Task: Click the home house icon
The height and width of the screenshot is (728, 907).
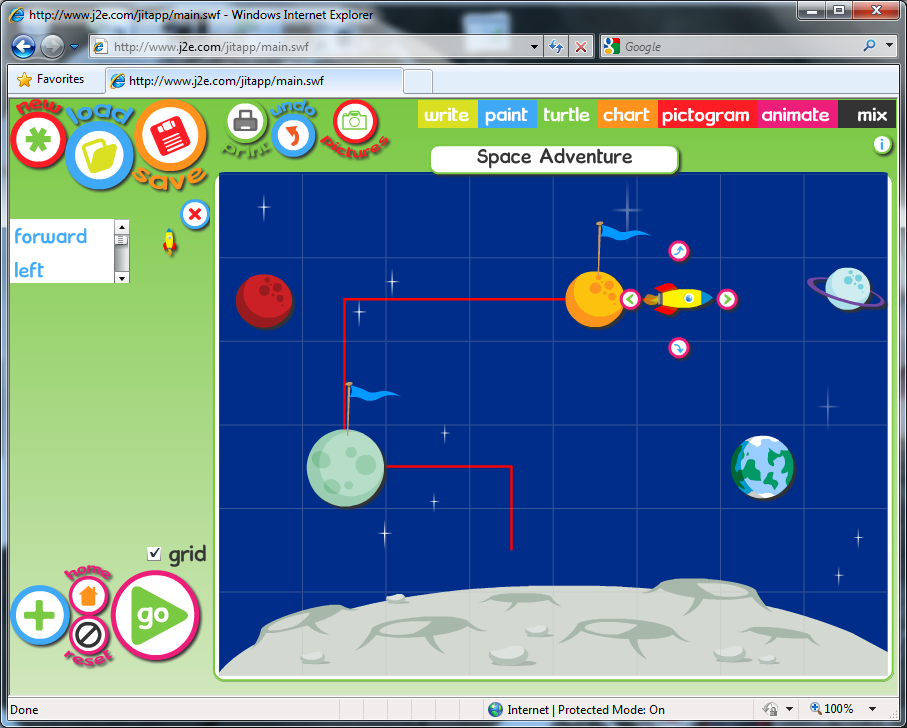Action: coord(88,596)
